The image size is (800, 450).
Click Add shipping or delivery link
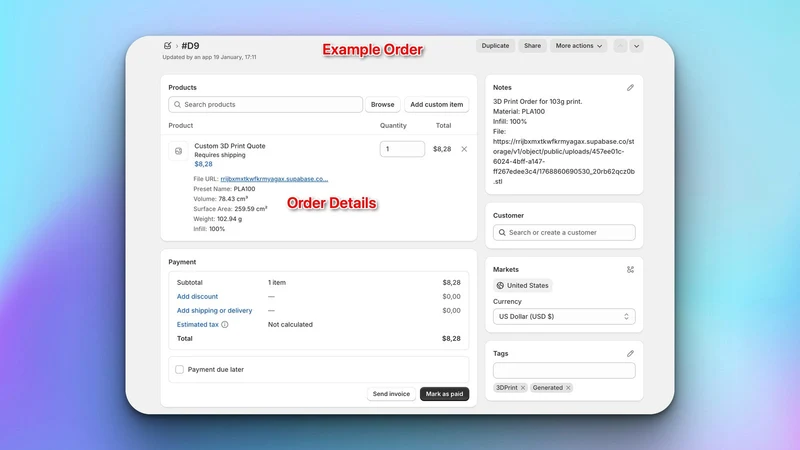pyautogui.click(x=214, y=311)
